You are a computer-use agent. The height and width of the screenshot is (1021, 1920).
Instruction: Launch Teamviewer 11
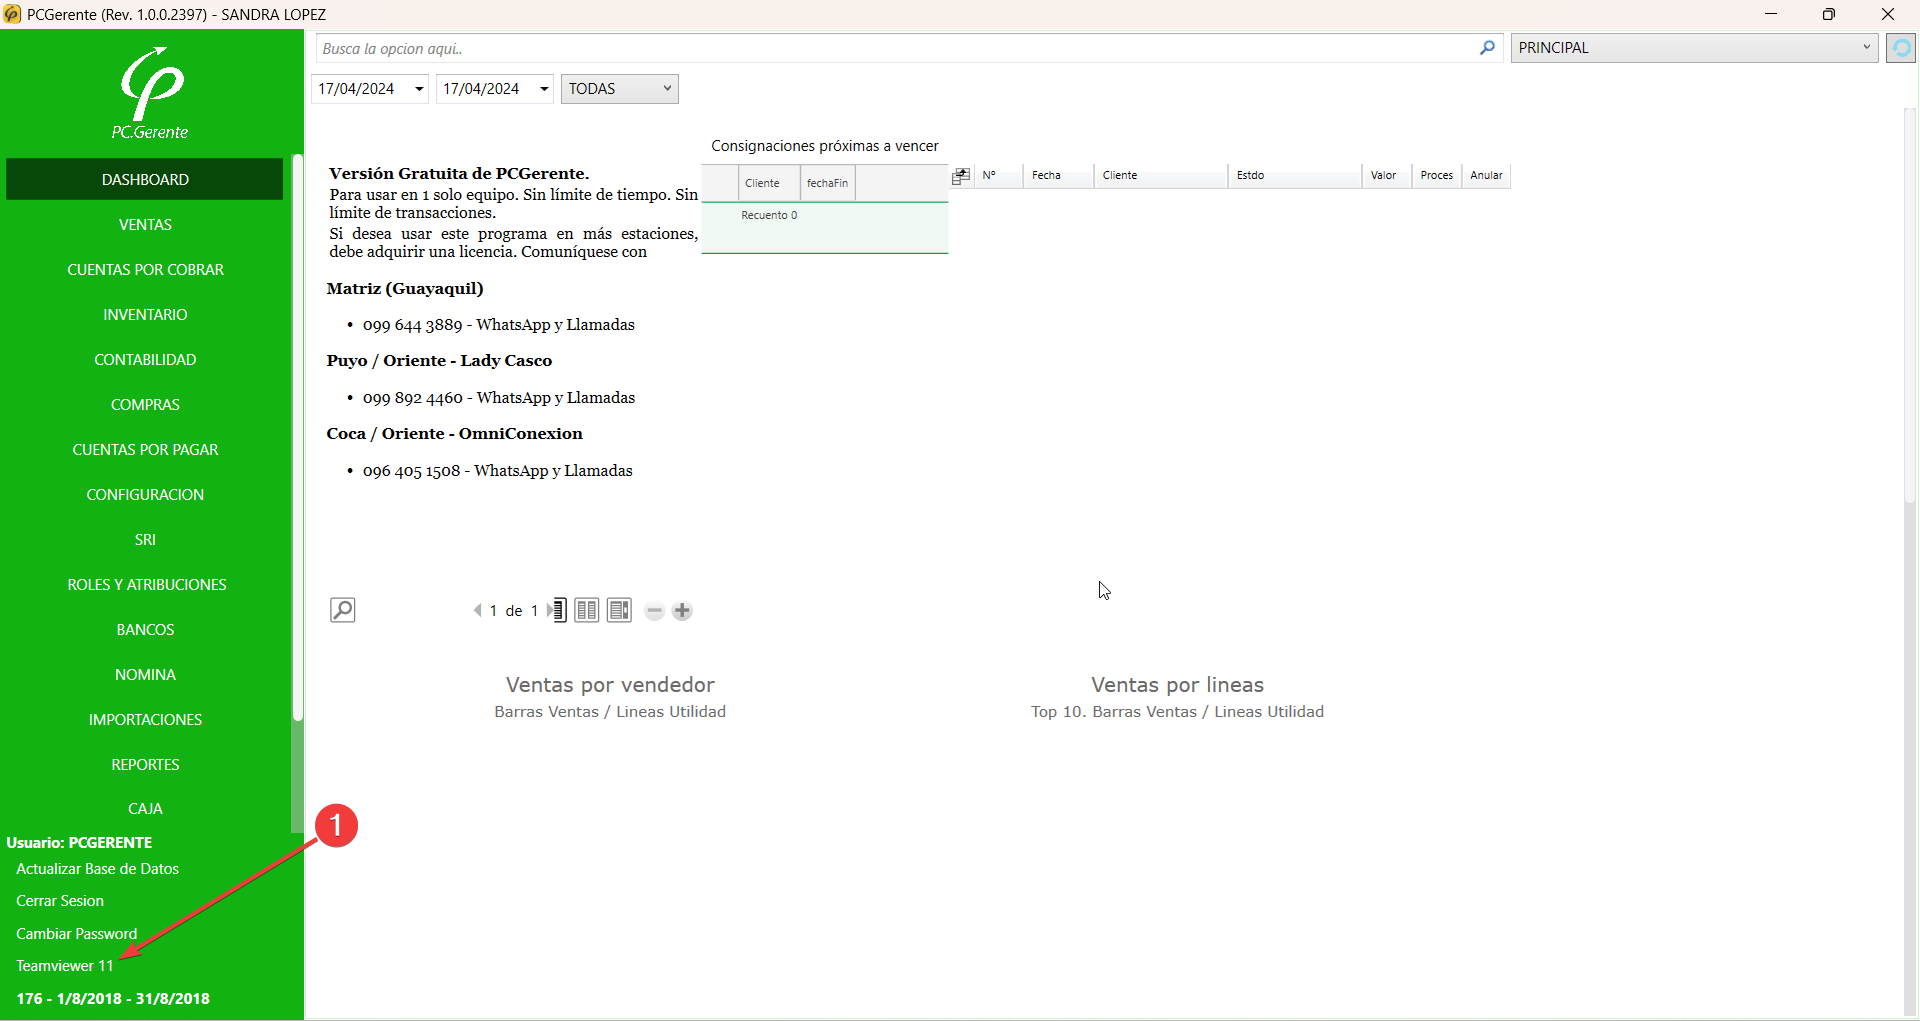click(x=64, y=965)
